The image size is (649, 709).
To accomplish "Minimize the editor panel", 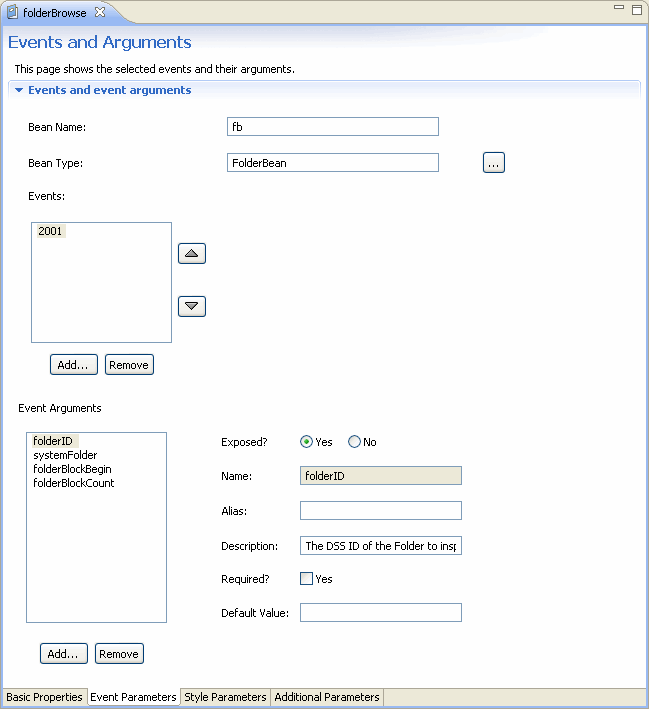I will pos(619,7).
